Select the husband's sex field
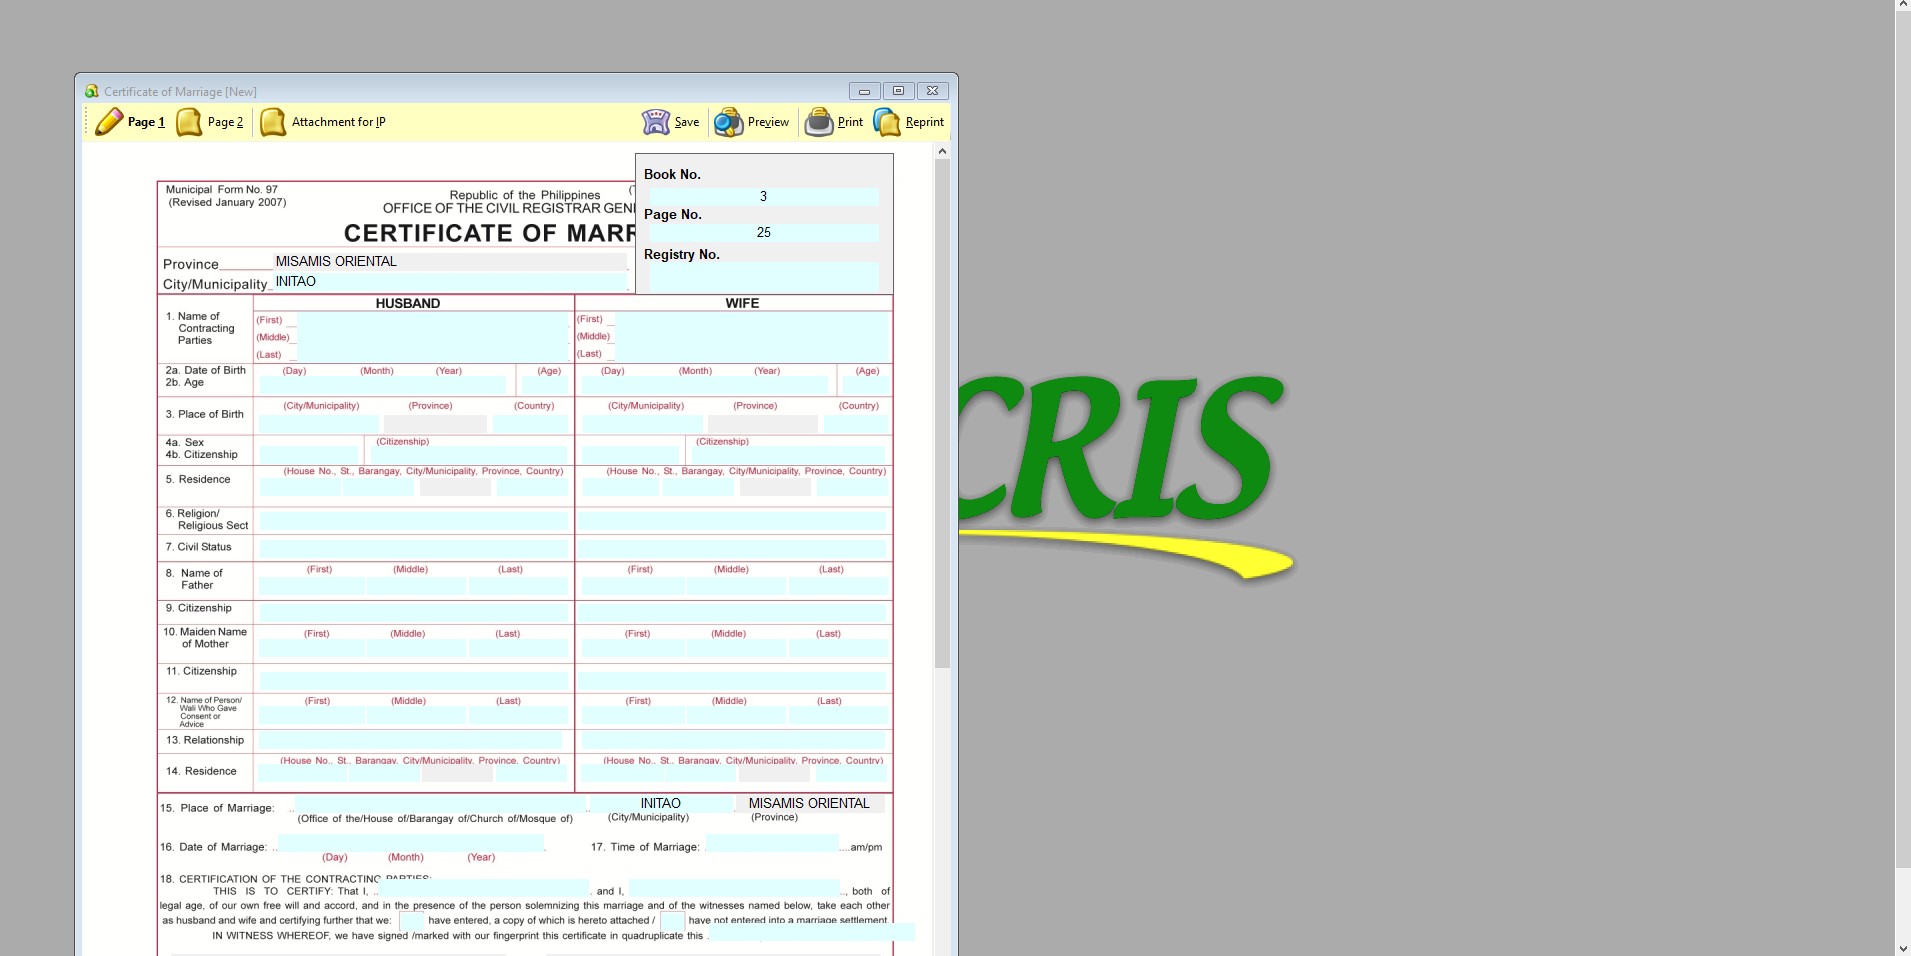1911x956 pixels. [x=308, y=455]
